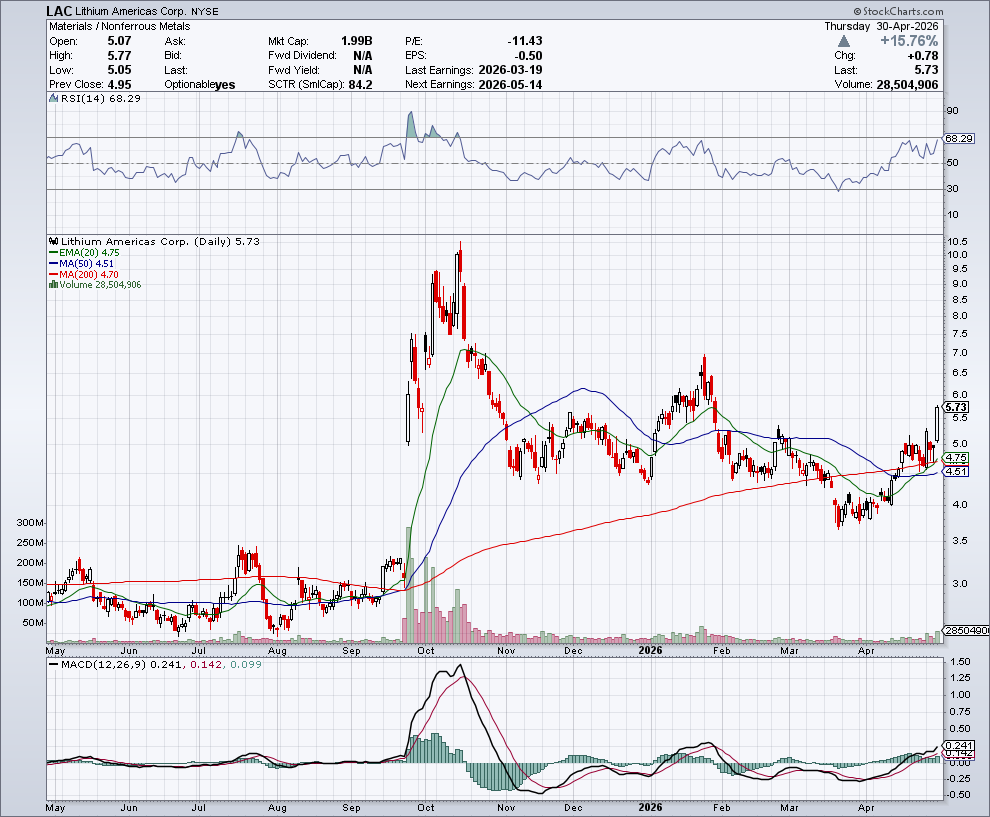Click the LAC ticker symbol
This screenshot has height=817, width=990.
[x=59, y=11]
